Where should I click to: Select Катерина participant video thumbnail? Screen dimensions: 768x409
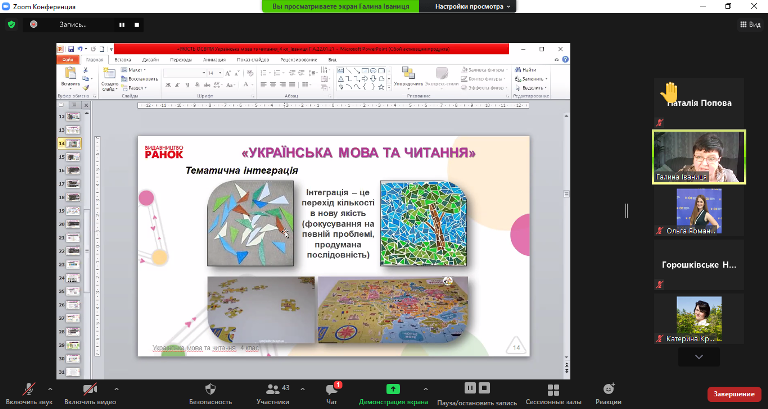click(699, 319)
